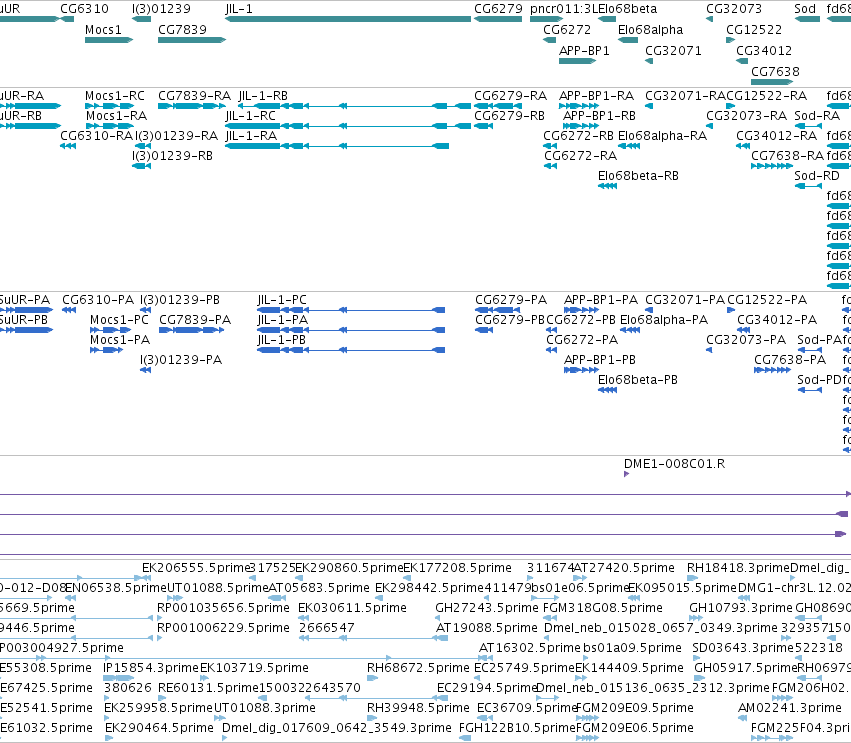Select the CG6310-PA protein feature

click(x=69, y=310)
